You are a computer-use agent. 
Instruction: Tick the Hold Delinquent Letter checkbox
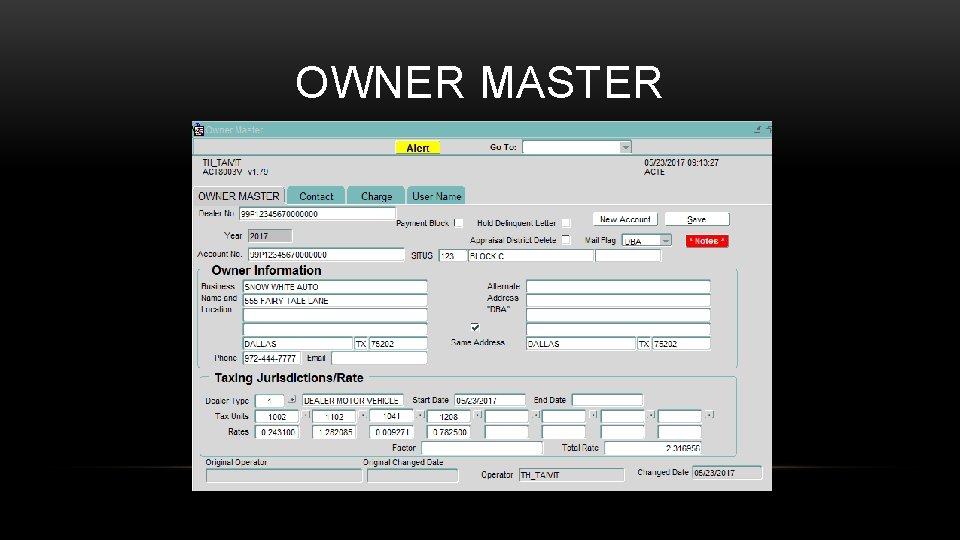pyautogui.click(x=566, y=223)
